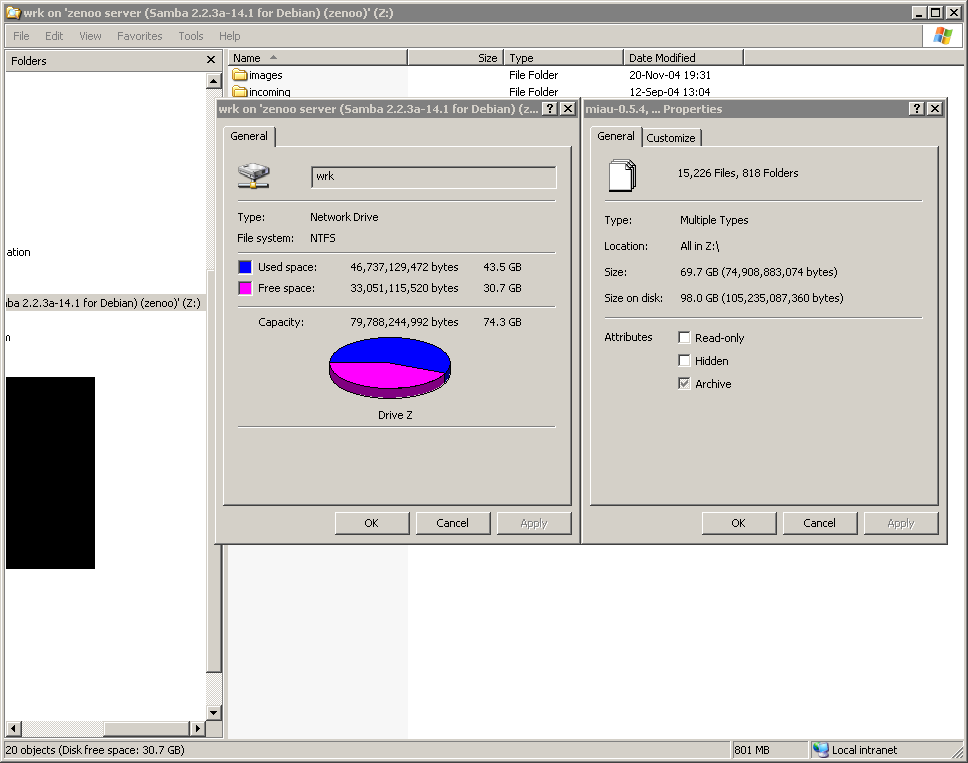Click the blue Used space swatch

click(245, 267)
